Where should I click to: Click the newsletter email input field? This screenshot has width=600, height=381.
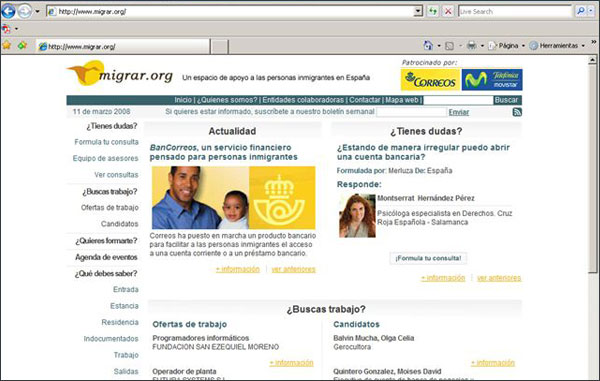coord(411,112)
